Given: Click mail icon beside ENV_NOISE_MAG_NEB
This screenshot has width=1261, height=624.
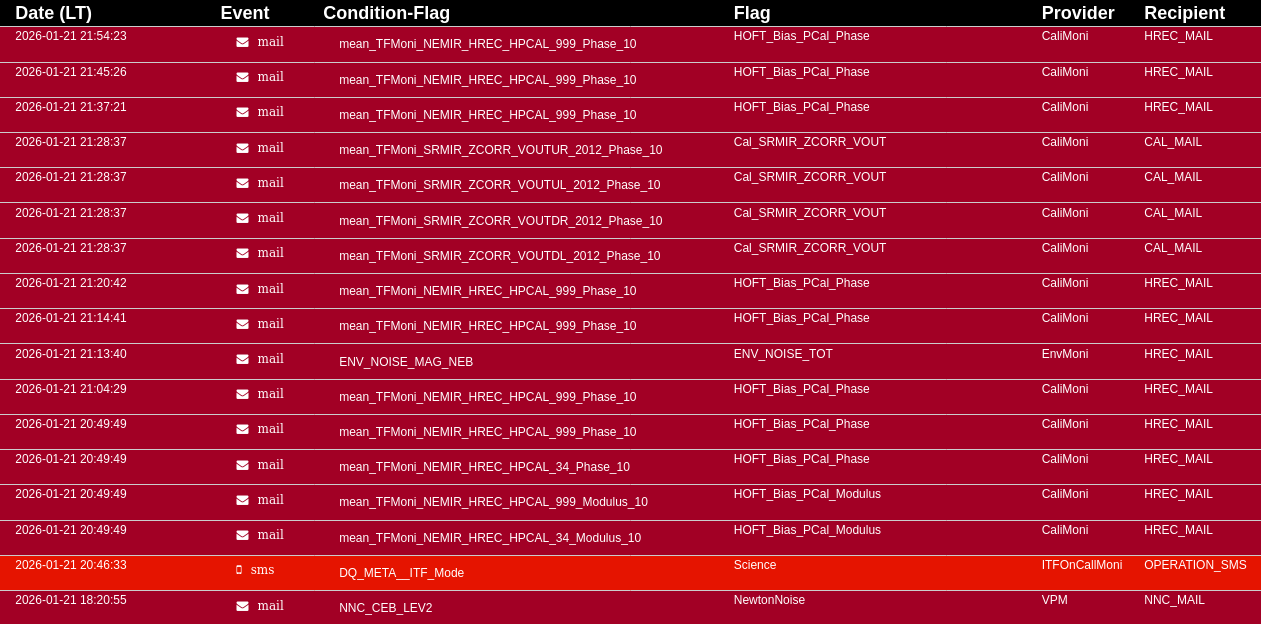Looking at the screenshot, I should [242, 359].
